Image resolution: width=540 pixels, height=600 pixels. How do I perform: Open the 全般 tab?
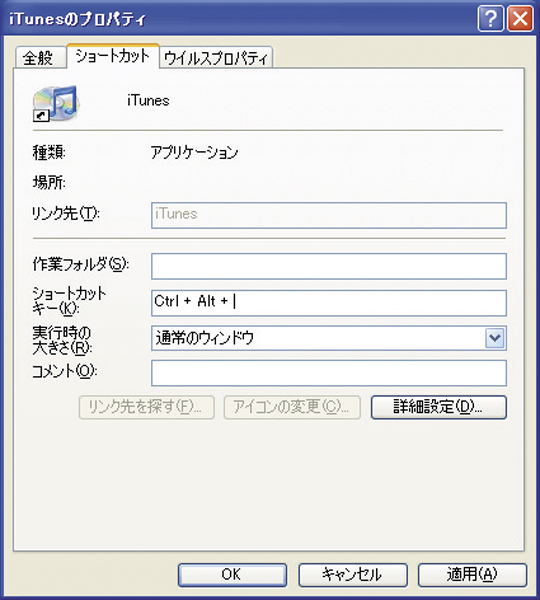pos(40,58)
